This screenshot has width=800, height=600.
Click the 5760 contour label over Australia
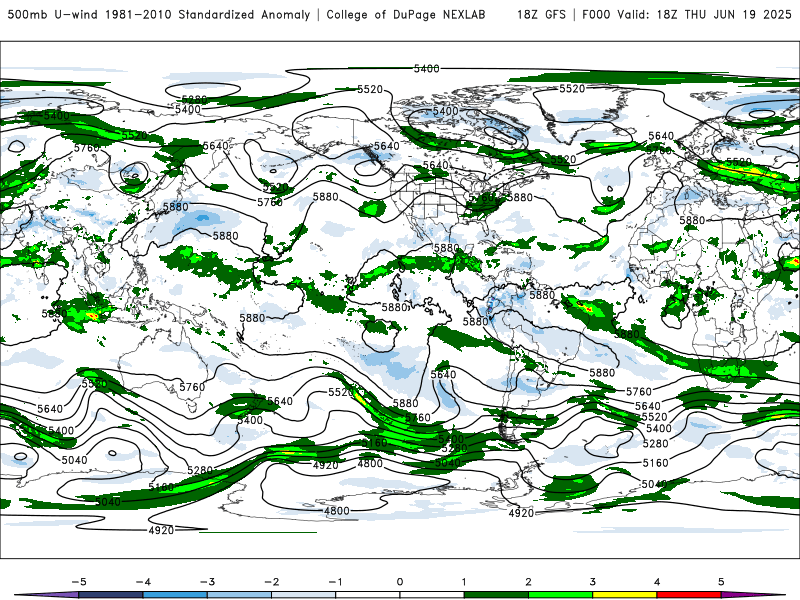tap(192, 387)
